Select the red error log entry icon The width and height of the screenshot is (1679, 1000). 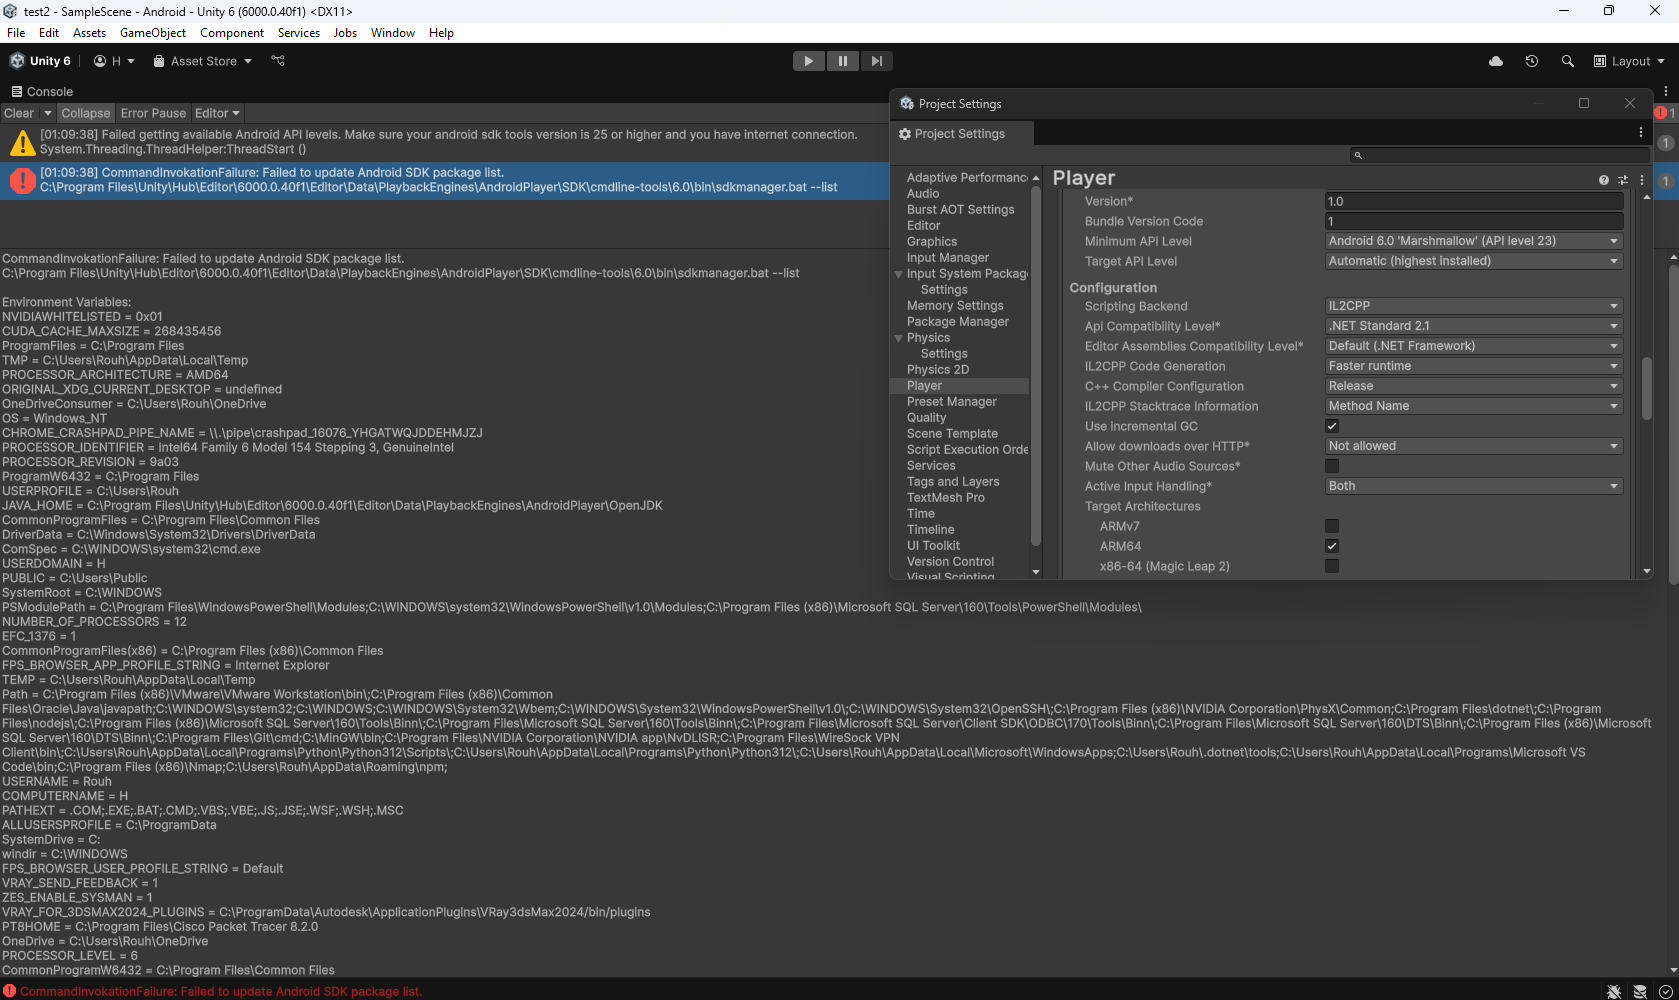pyautogui.click(x=22, y=180)
